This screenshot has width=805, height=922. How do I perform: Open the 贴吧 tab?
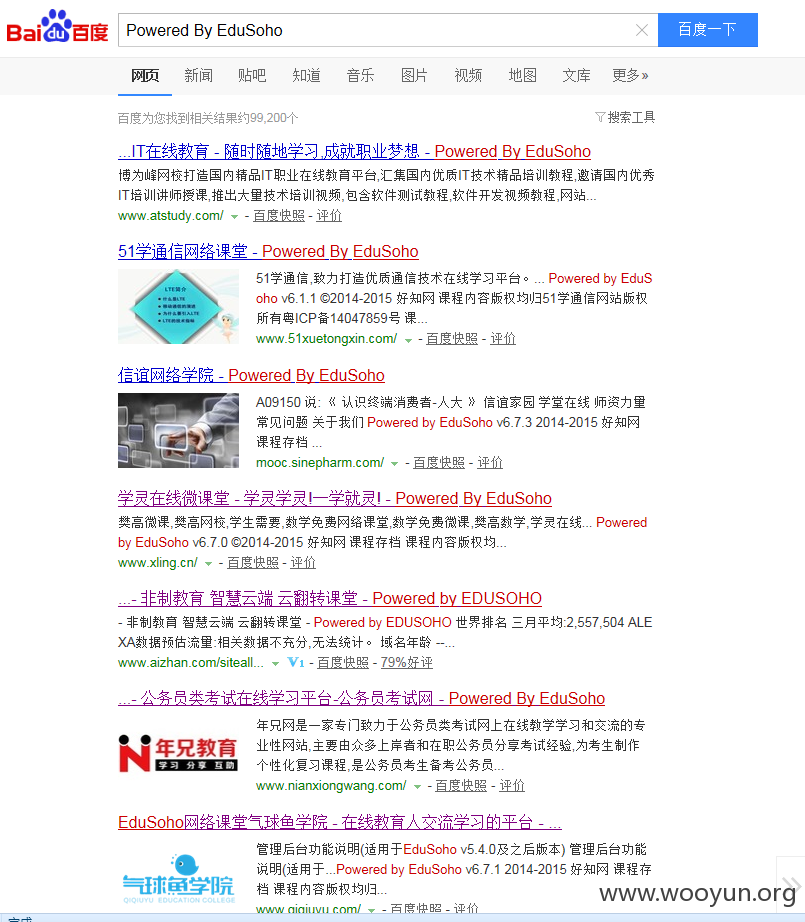252,75
